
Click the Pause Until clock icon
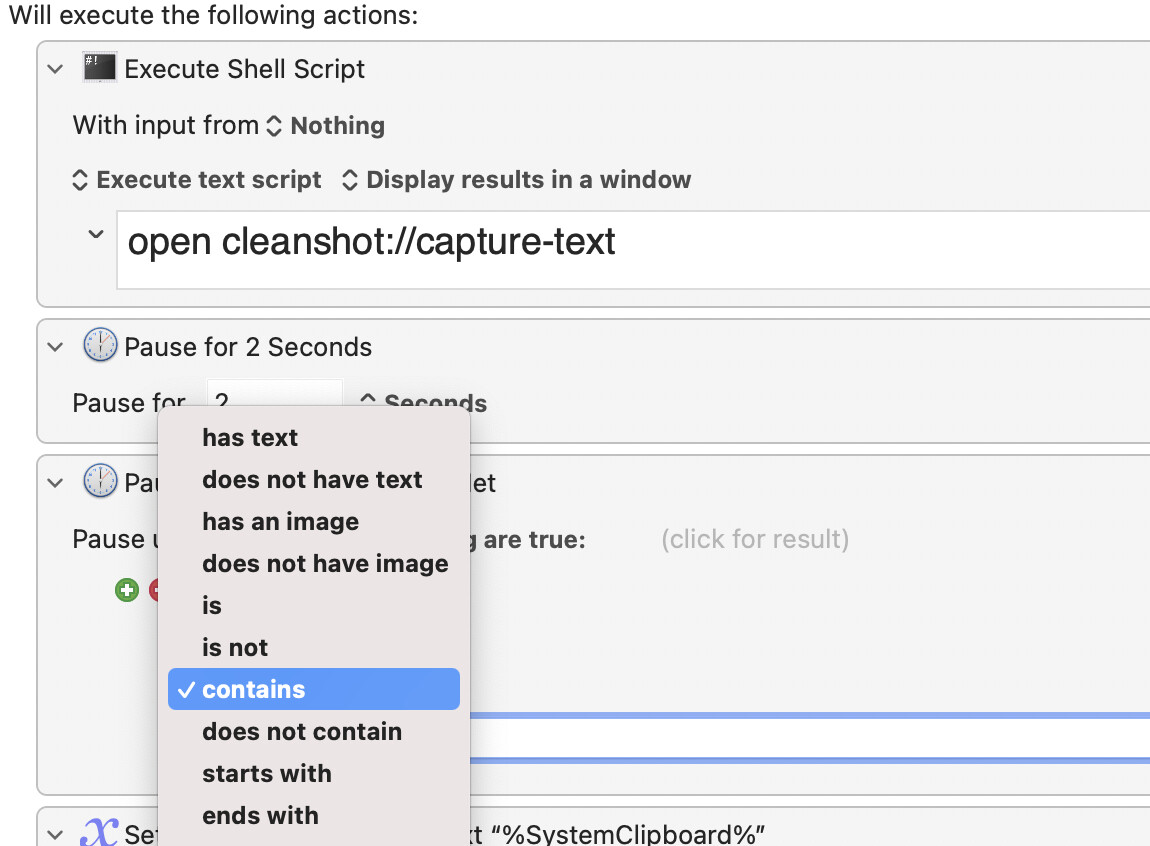click(100, 482)
